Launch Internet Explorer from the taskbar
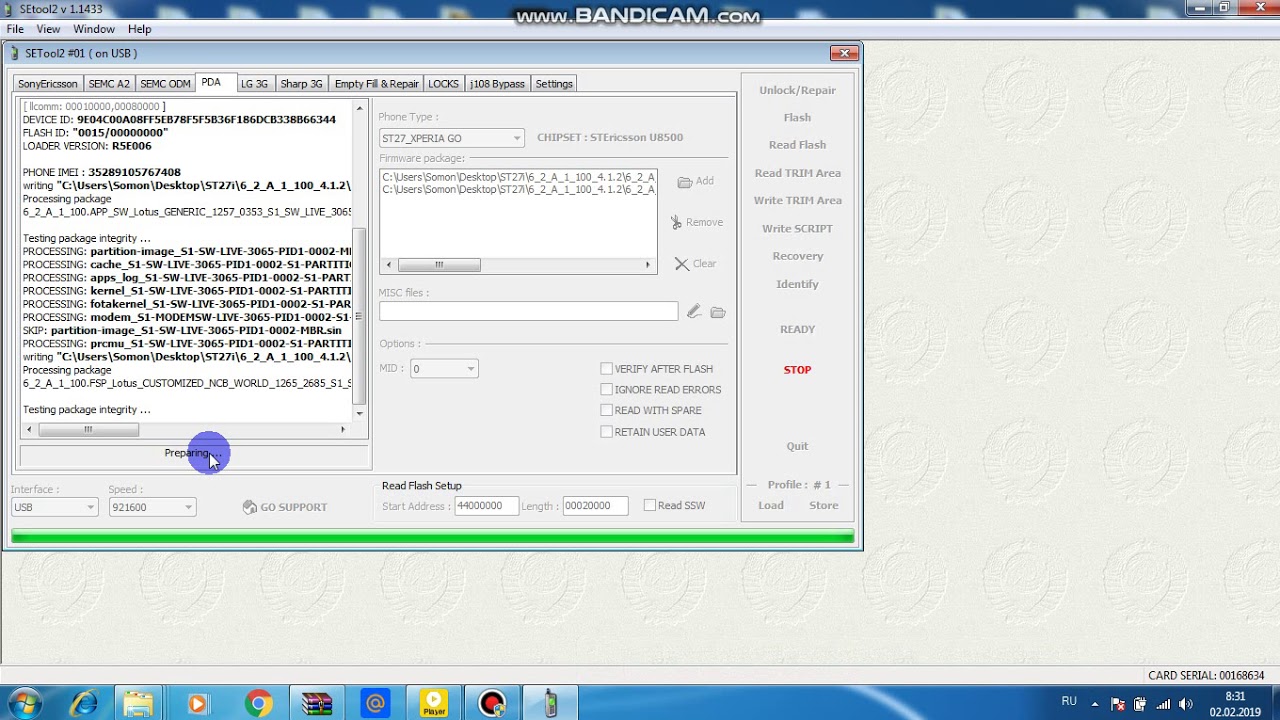1280x720 pixels. (x=84, y=704)
